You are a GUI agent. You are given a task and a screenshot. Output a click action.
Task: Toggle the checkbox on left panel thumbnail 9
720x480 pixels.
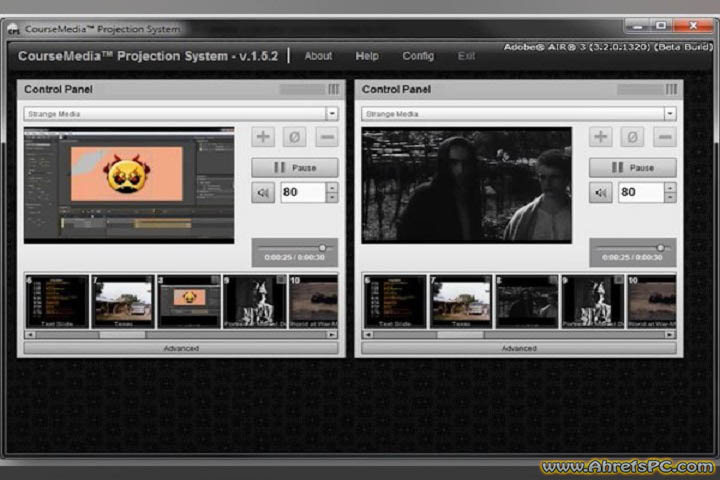tap(281, 280)
